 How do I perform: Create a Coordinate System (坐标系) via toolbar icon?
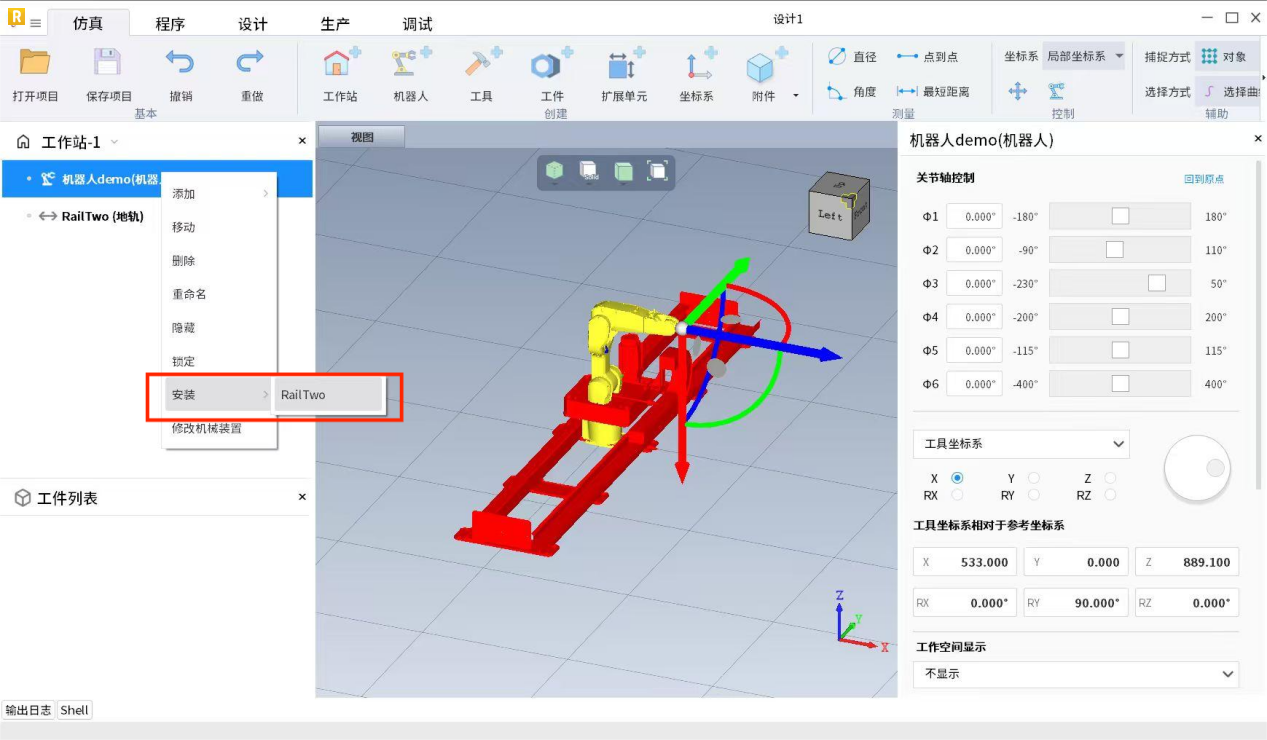[x=696, y=65]
